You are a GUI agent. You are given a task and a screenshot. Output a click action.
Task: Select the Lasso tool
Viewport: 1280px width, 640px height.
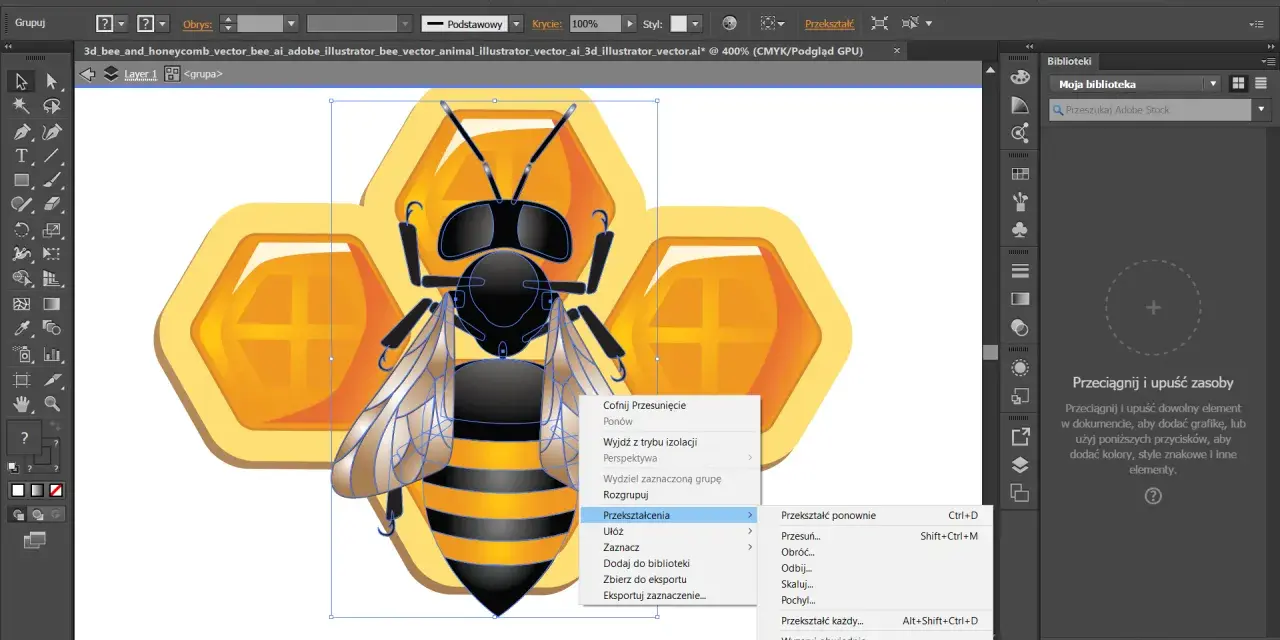click(52, 106)
